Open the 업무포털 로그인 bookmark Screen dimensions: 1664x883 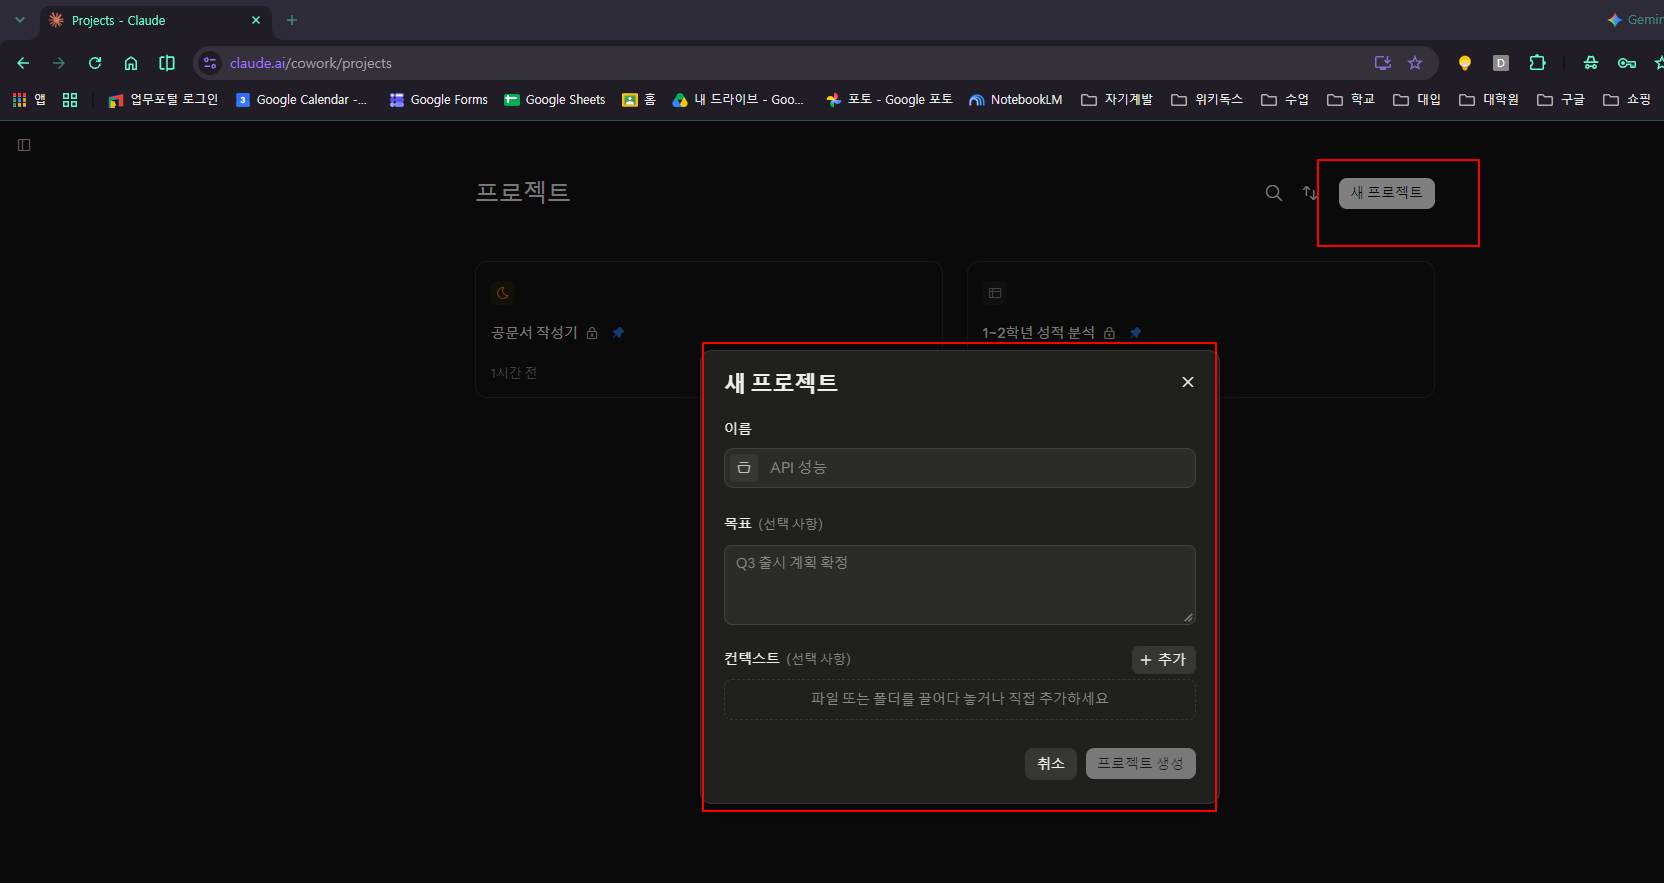coord(163,100)
